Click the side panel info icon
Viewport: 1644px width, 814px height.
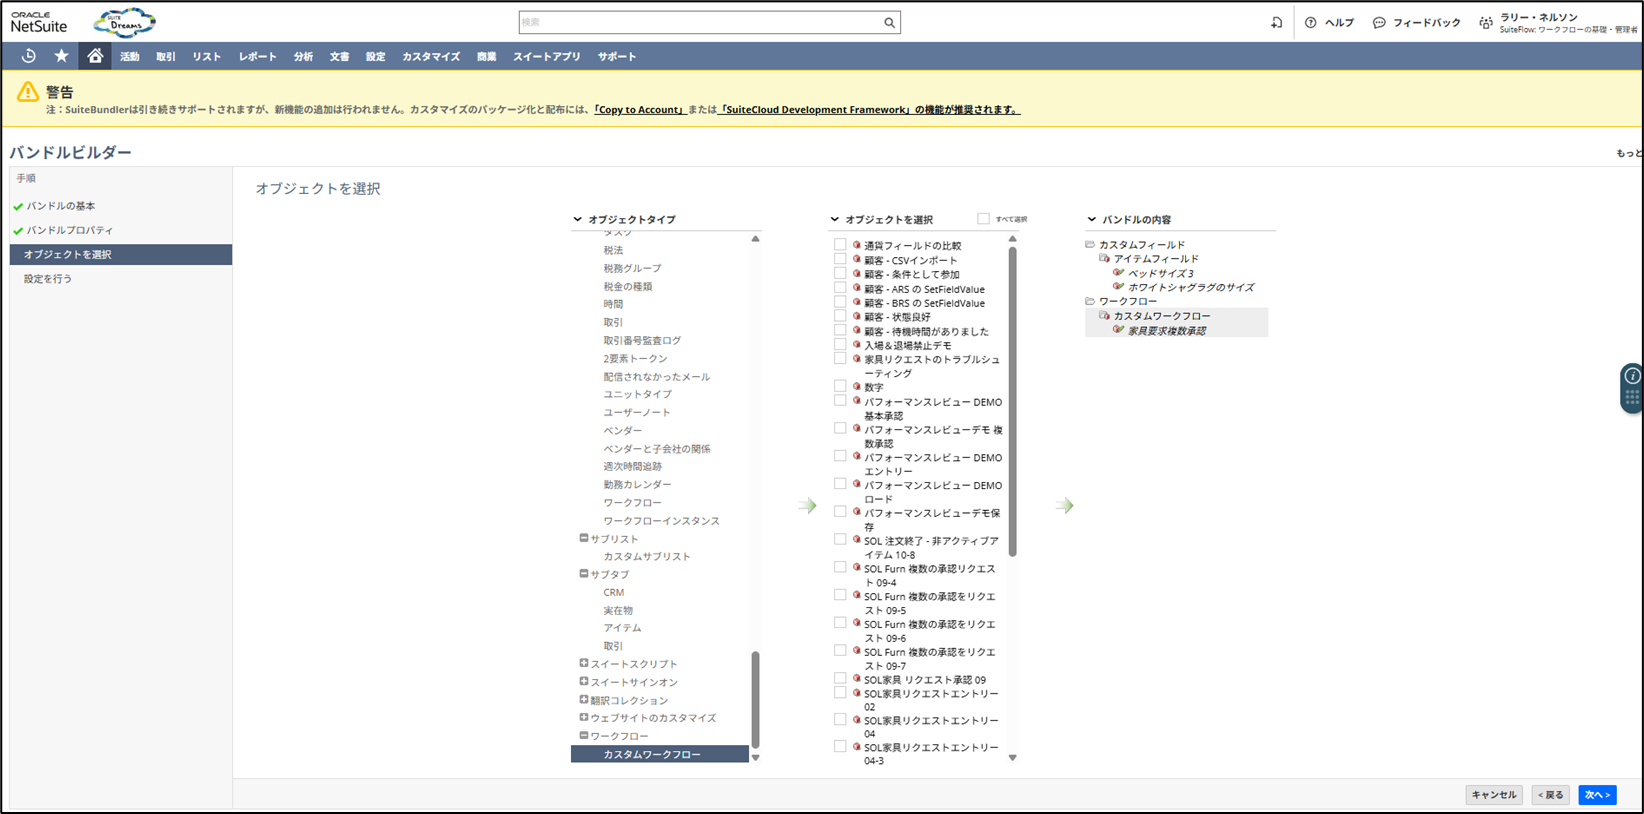(1632, 376)
